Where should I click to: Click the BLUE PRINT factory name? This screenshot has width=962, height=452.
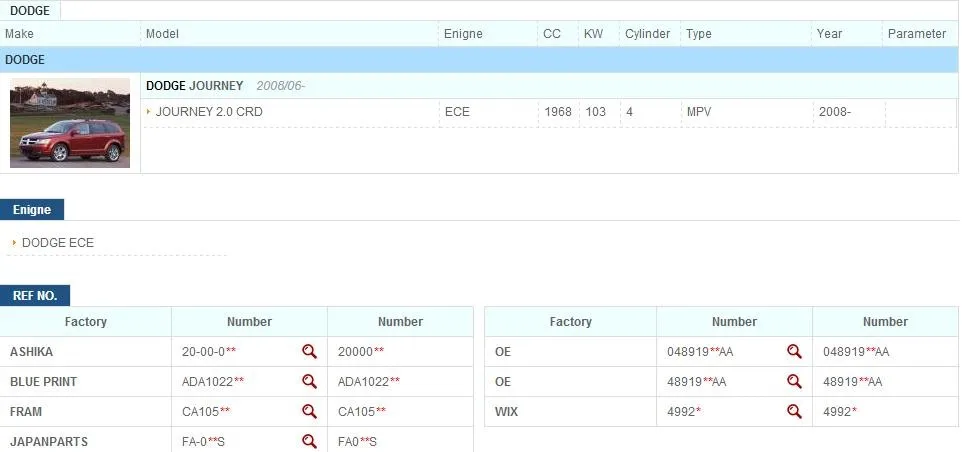pyautogui.click(x=43, y=382)
